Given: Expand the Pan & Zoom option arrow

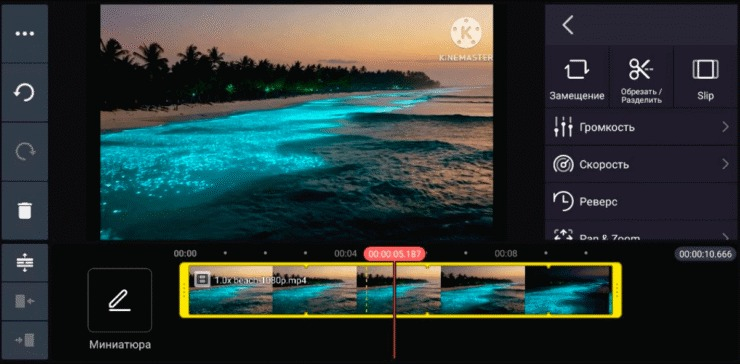Looking at the screenshot, I should [x=725, y=237].
